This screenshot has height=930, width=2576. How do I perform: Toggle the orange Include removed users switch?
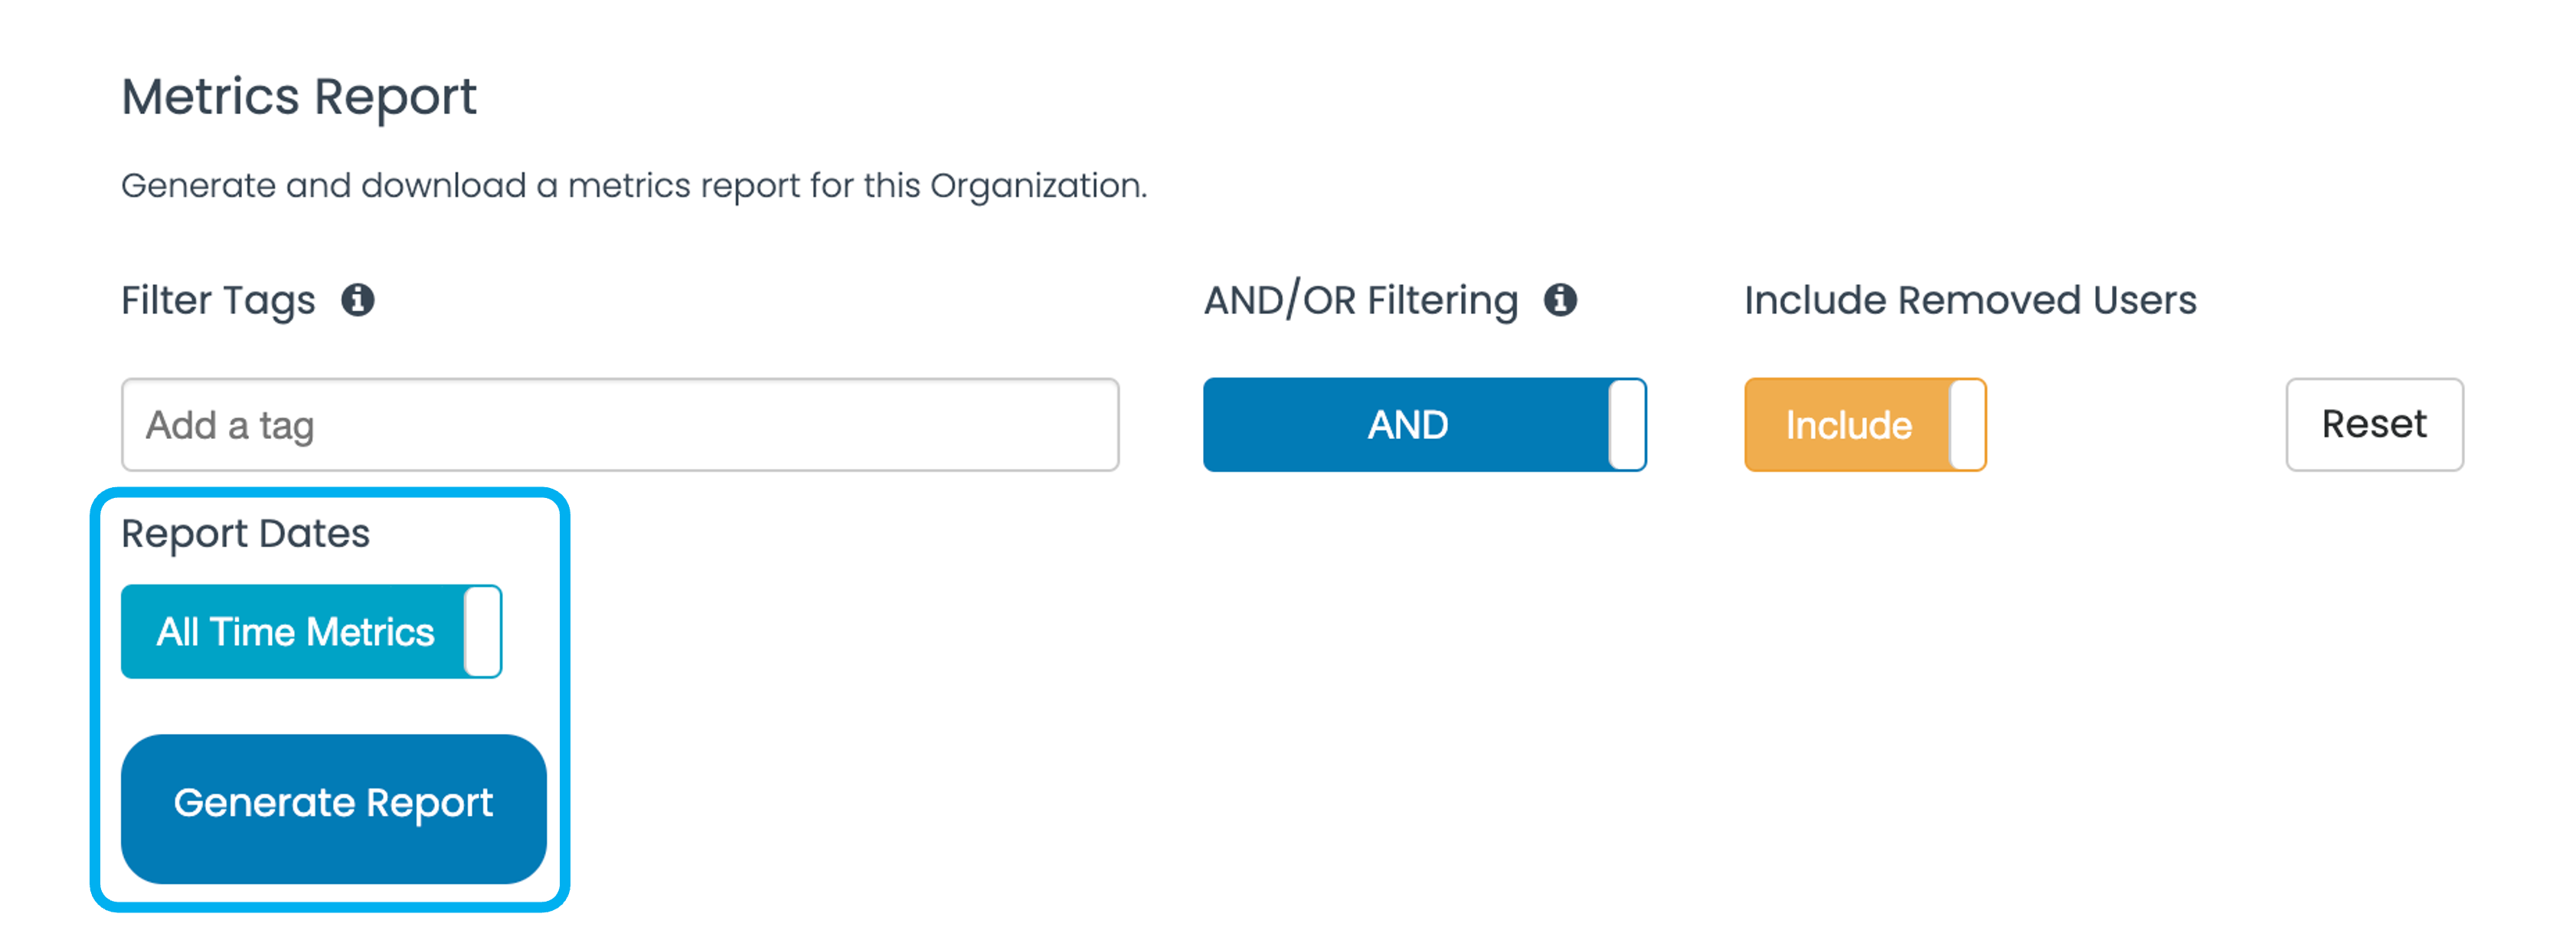click(1865, 425)
